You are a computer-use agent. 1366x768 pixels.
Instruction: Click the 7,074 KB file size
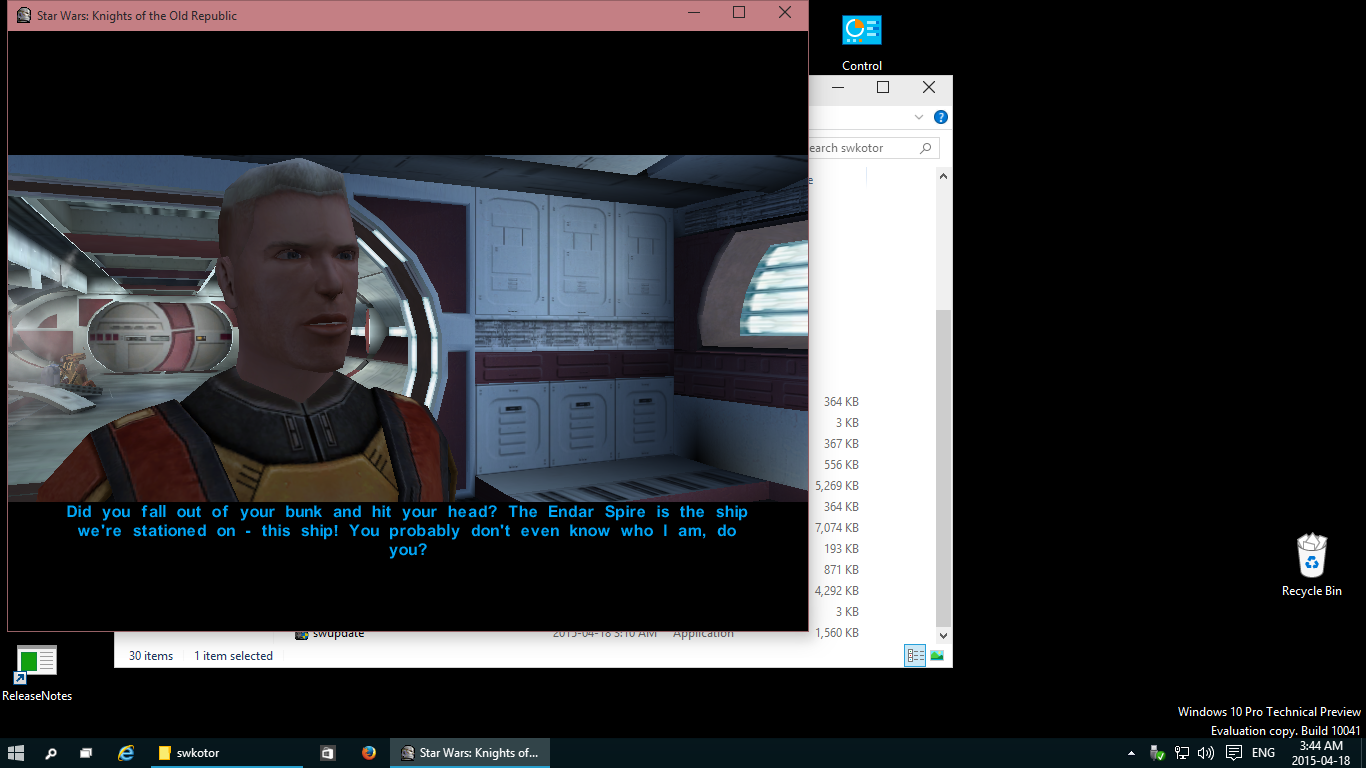click(x=837, y=528)
